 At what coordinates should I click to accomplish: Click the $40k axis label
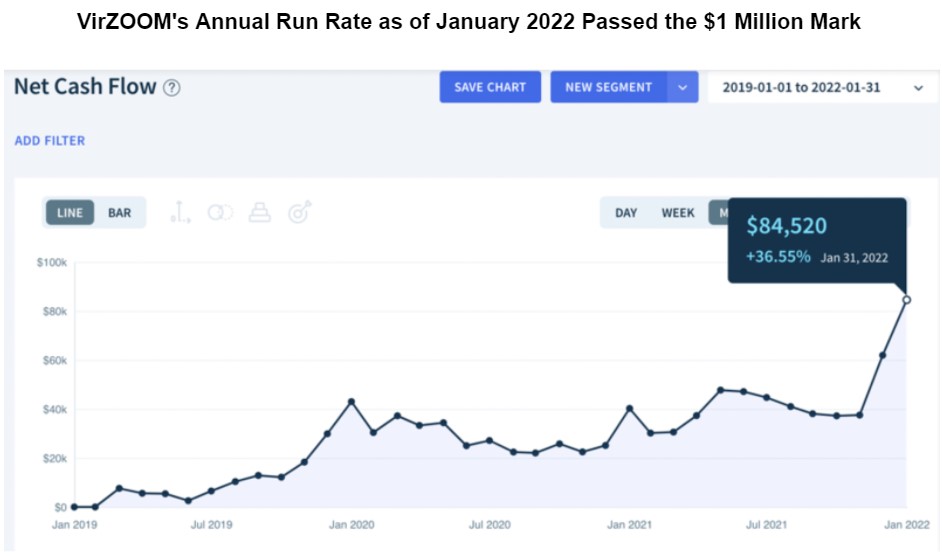[55, 409]
